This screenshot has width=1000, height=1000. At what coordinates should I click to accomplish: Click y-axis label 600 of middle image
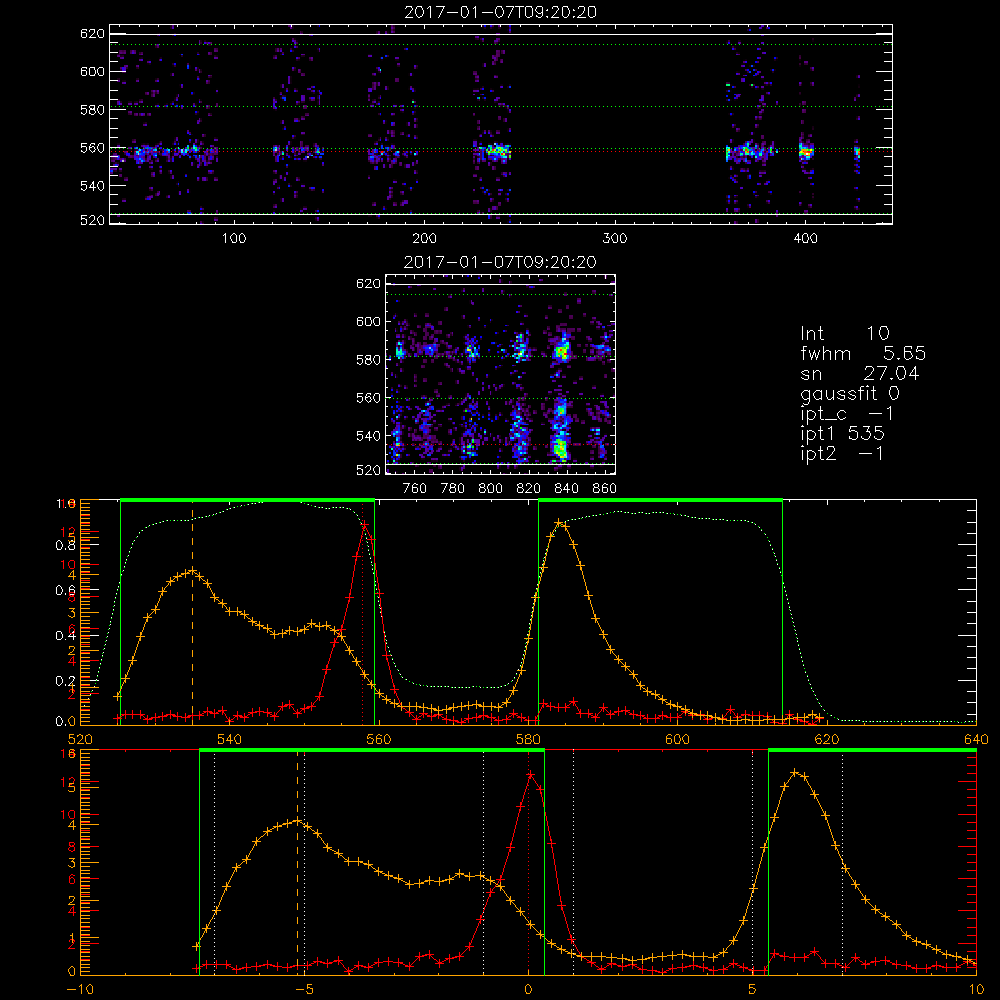(368, 321)
